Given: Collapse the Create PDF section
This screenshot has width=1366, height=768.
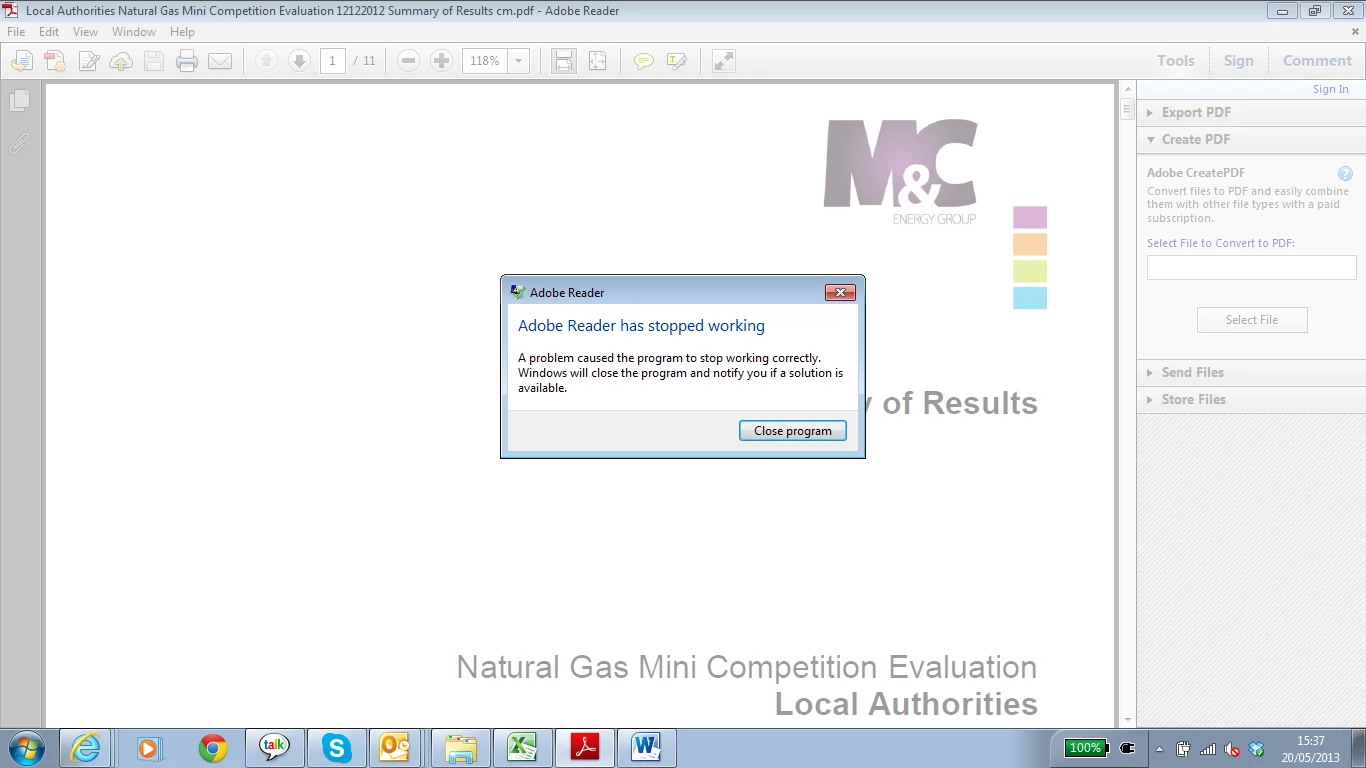Looking at the screenshot, I should (1250, 140).
